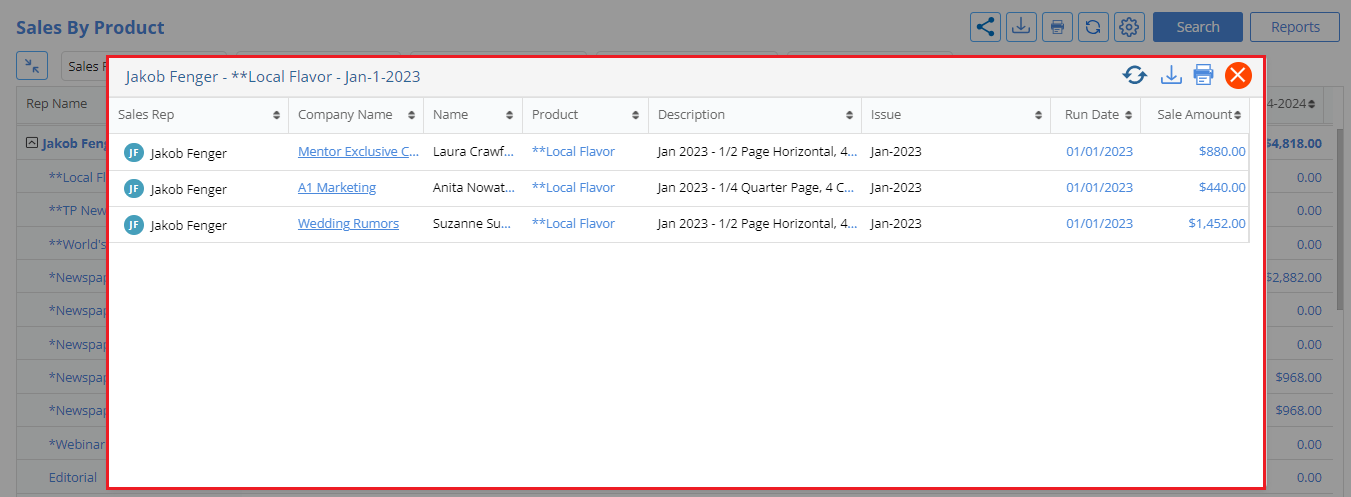Click JF avatar in Mentor Exclusive row

point(133,153)
